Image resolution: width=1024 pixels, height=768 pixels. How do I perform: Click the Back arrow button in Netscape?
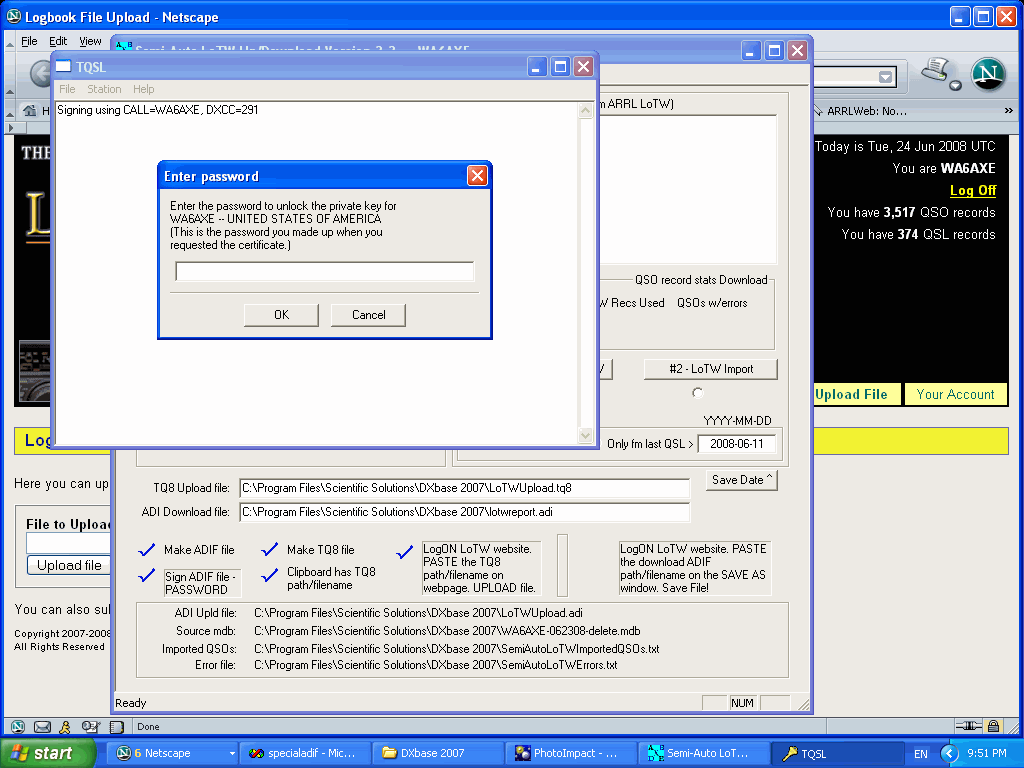click(40, 73)
